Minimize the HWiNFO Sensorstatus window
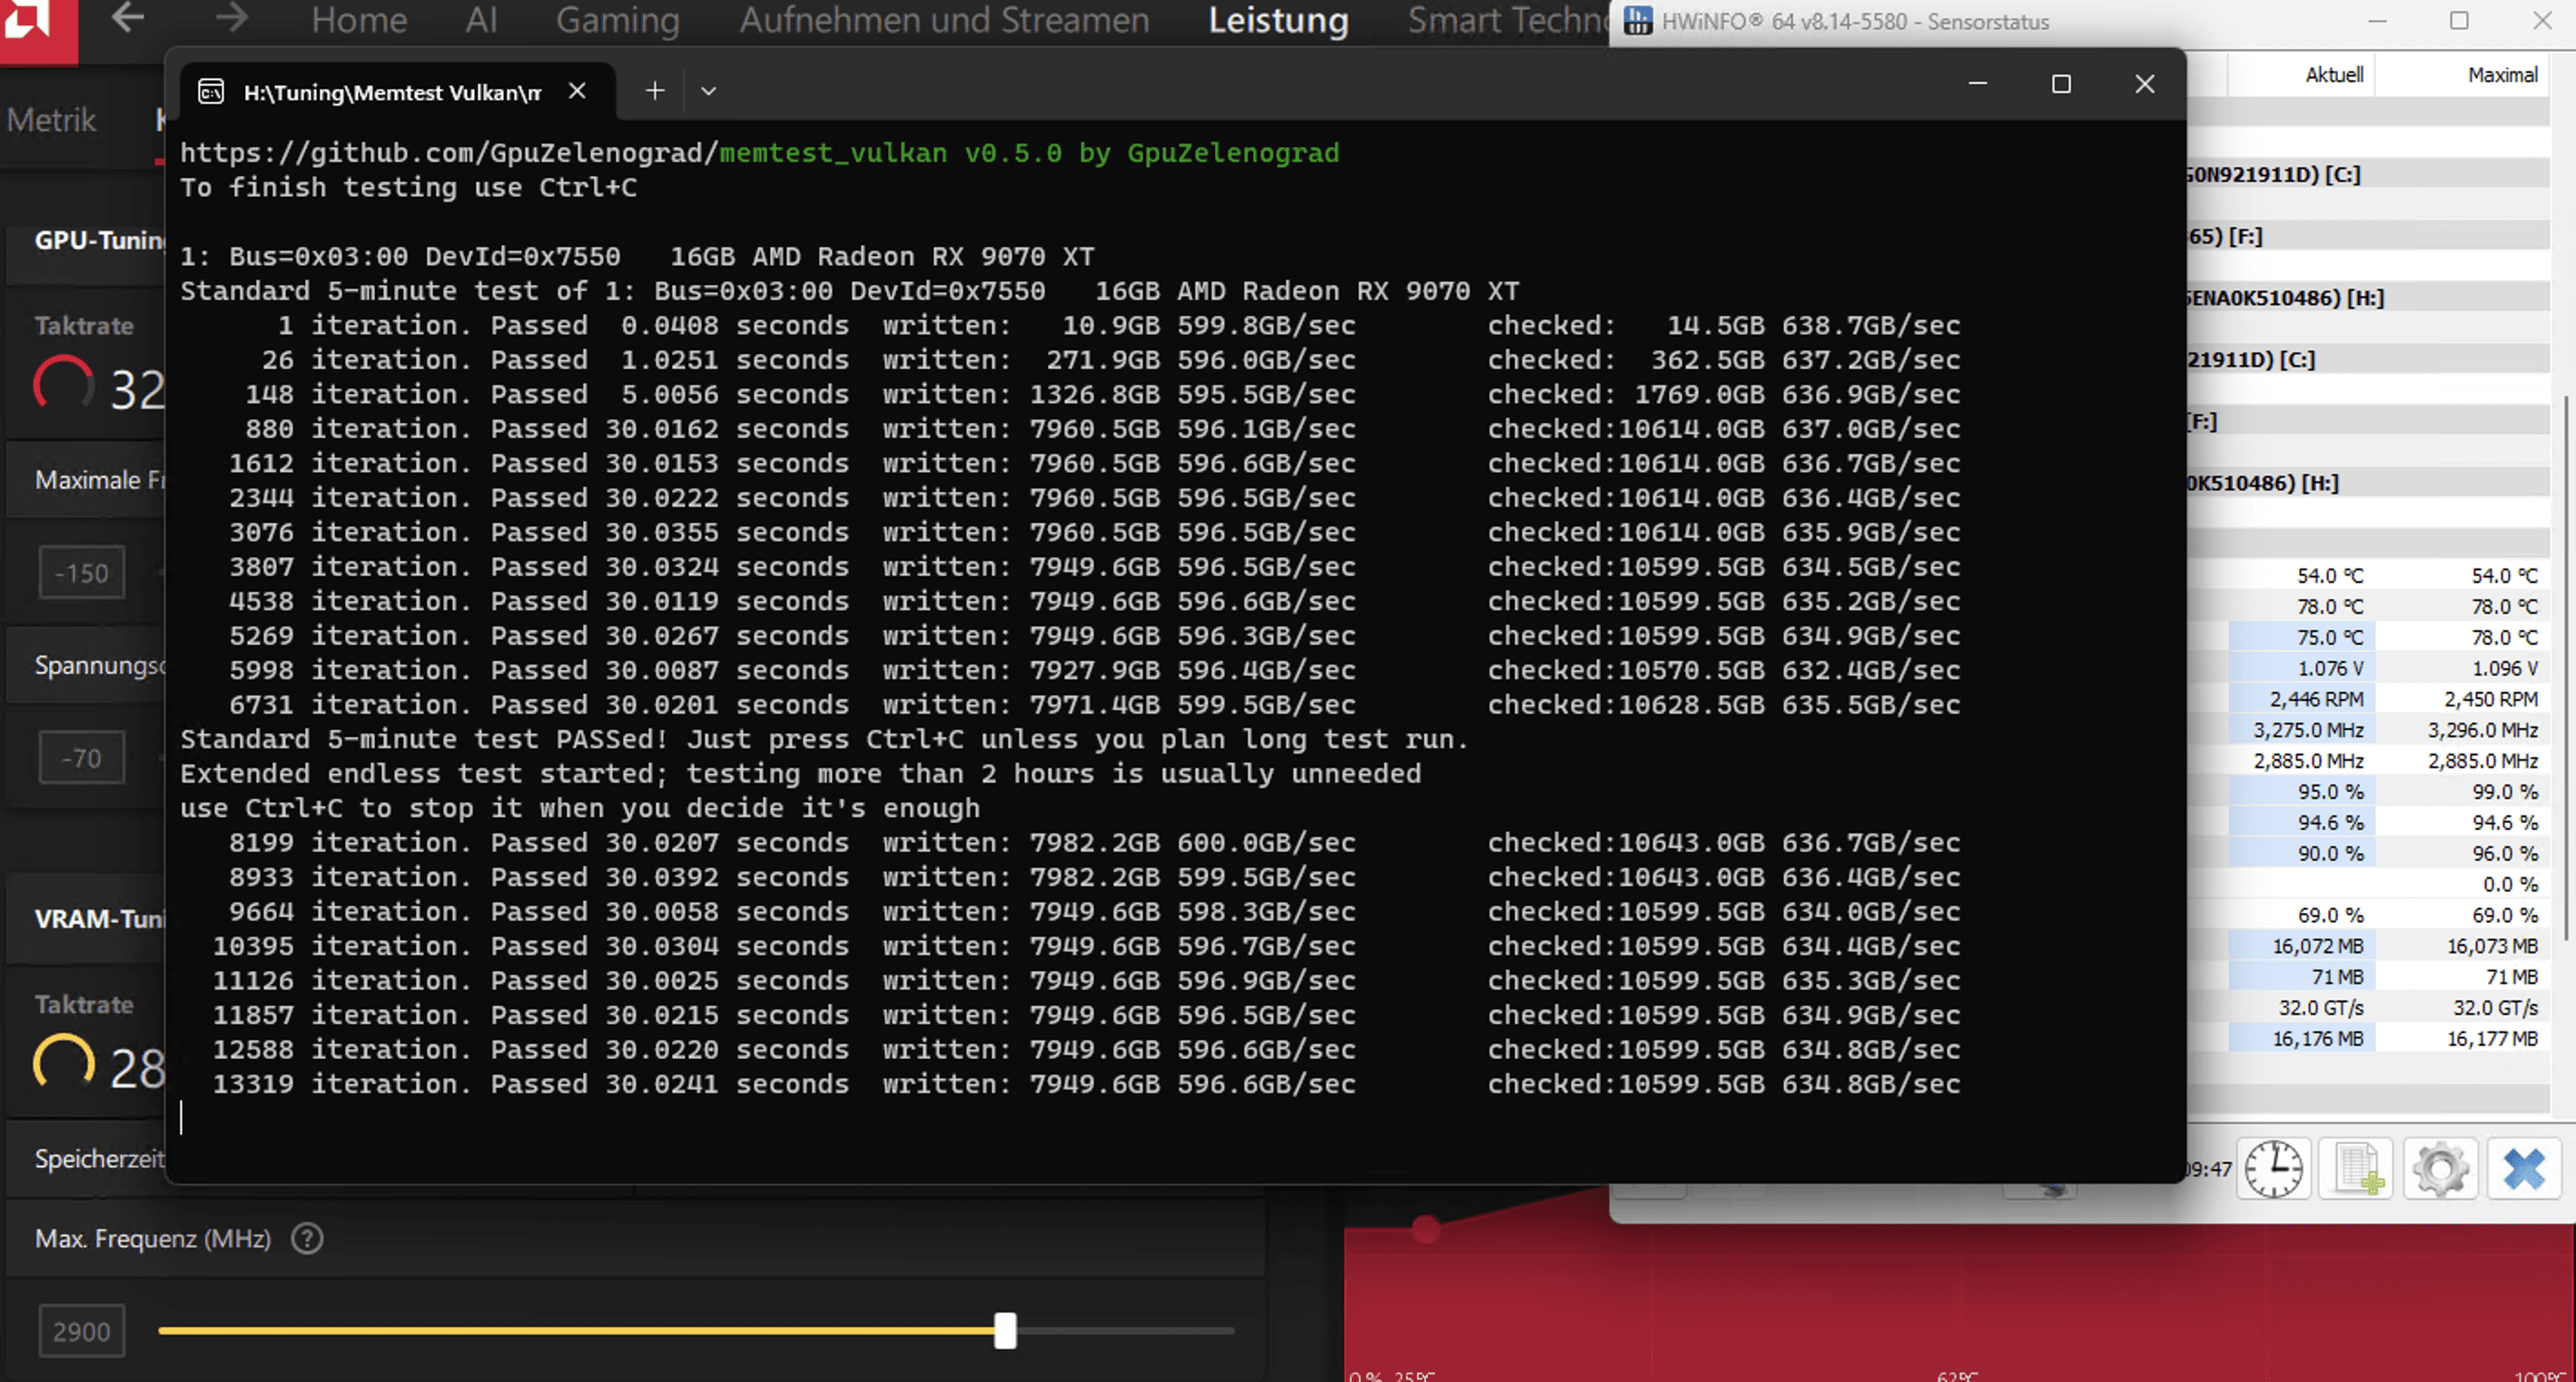Screen dimensions: 2576x1382 tap(2377, 21)
